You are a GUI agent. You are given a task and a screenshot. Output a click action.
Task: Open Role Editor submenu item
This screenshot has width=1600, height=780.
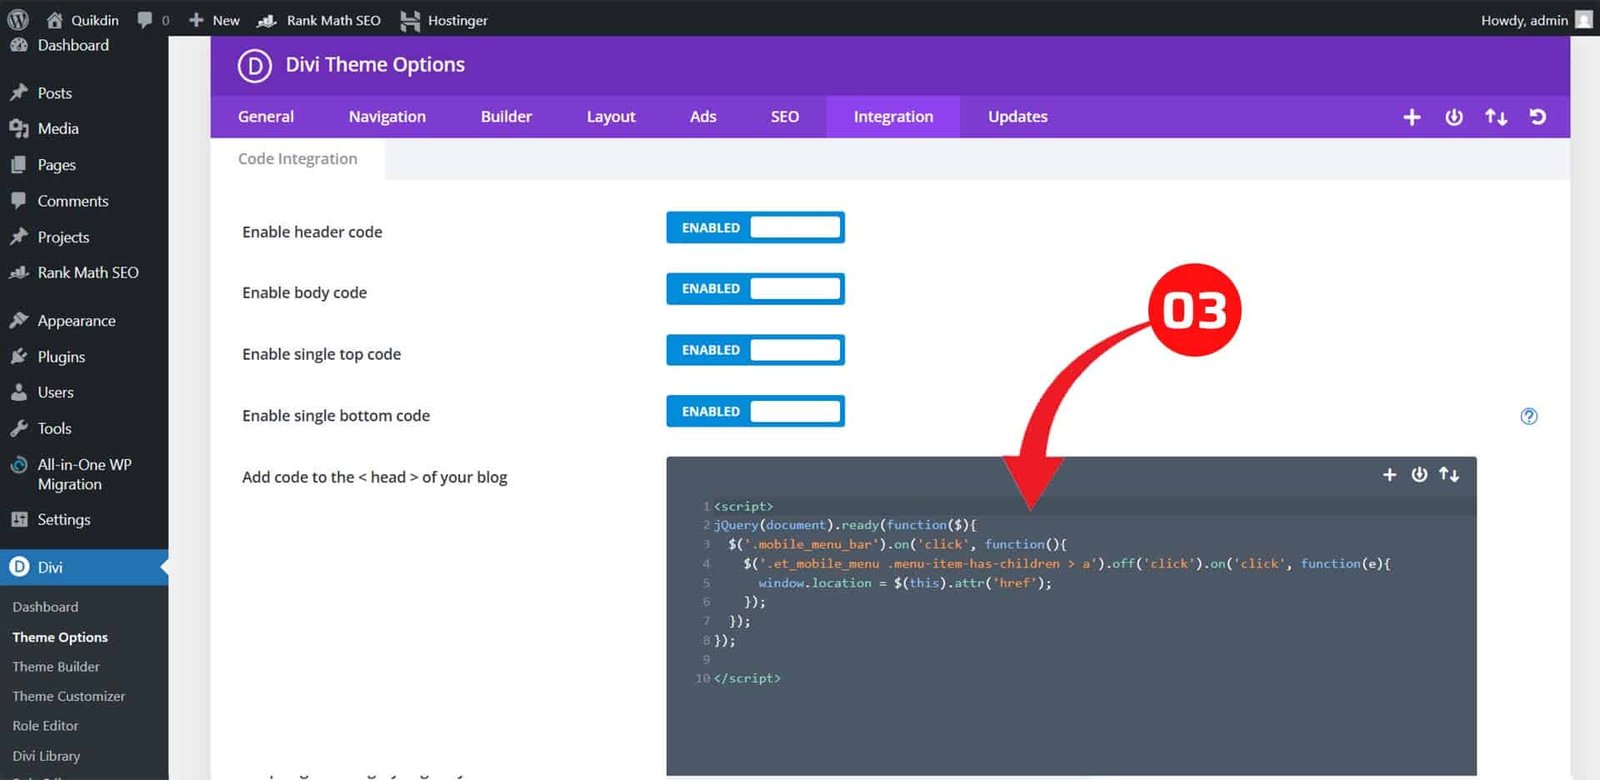(x=45, y=726)
